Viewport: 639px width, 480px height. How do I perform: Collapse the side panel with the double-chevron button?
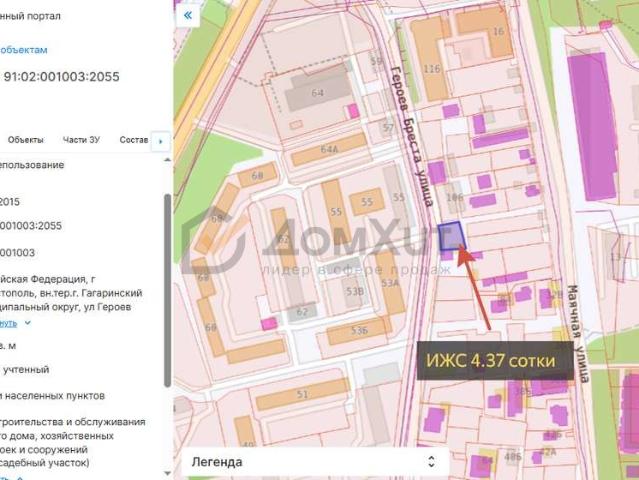pyautogui.click(x=187, y=15)
